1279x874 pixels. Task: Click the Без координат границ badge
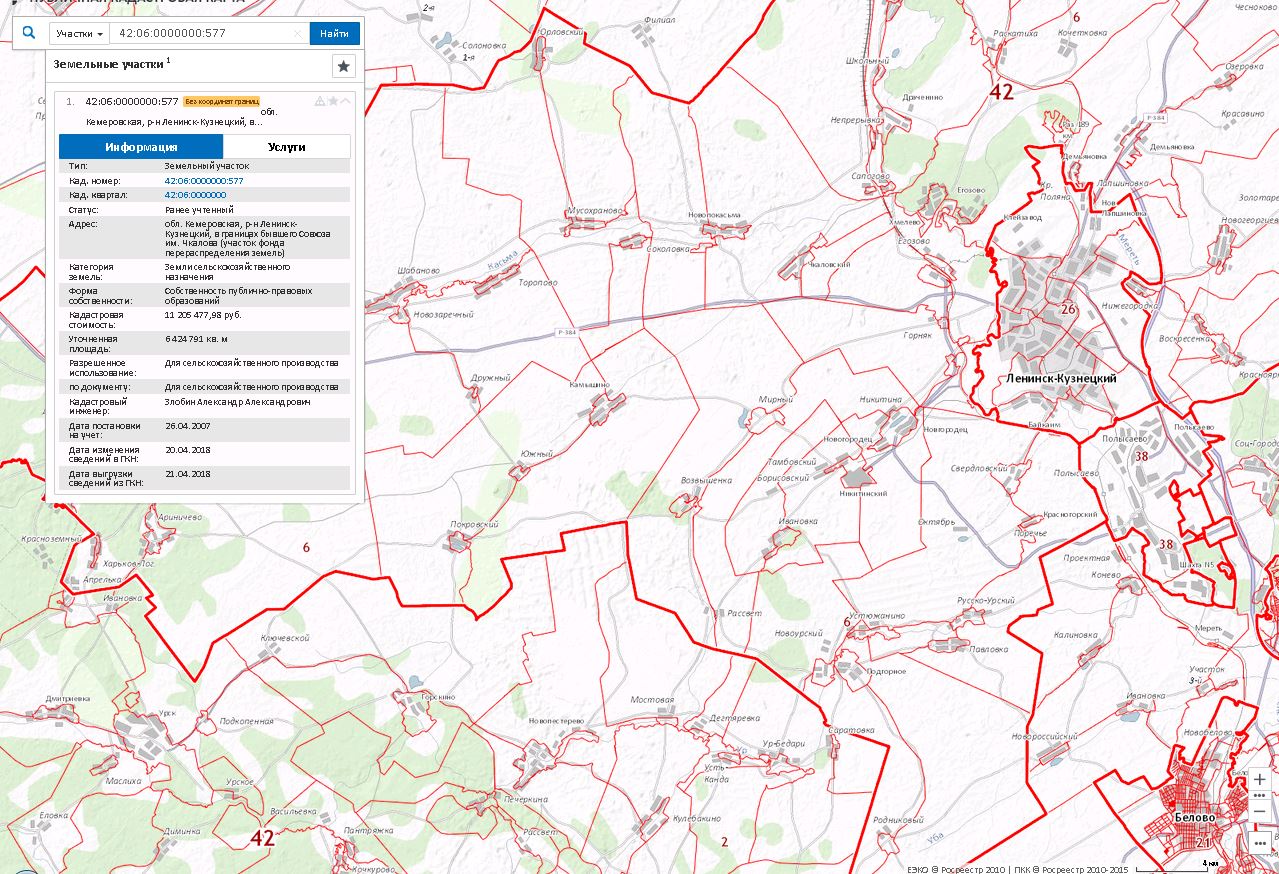click(221, 101)
